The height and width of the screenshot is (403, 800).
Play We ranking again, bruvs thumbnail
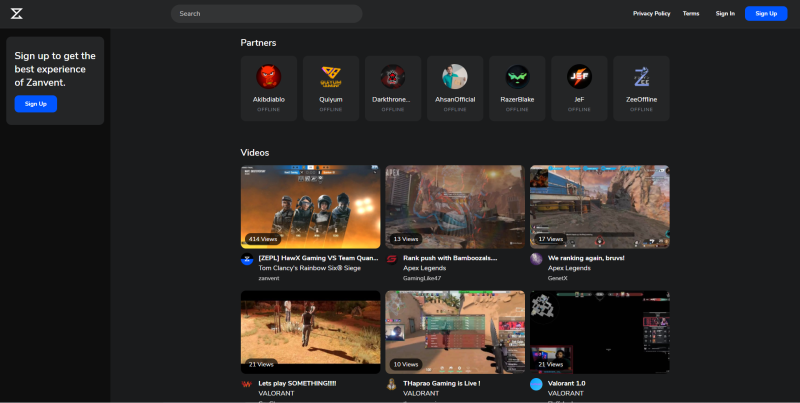click(600, 207)
